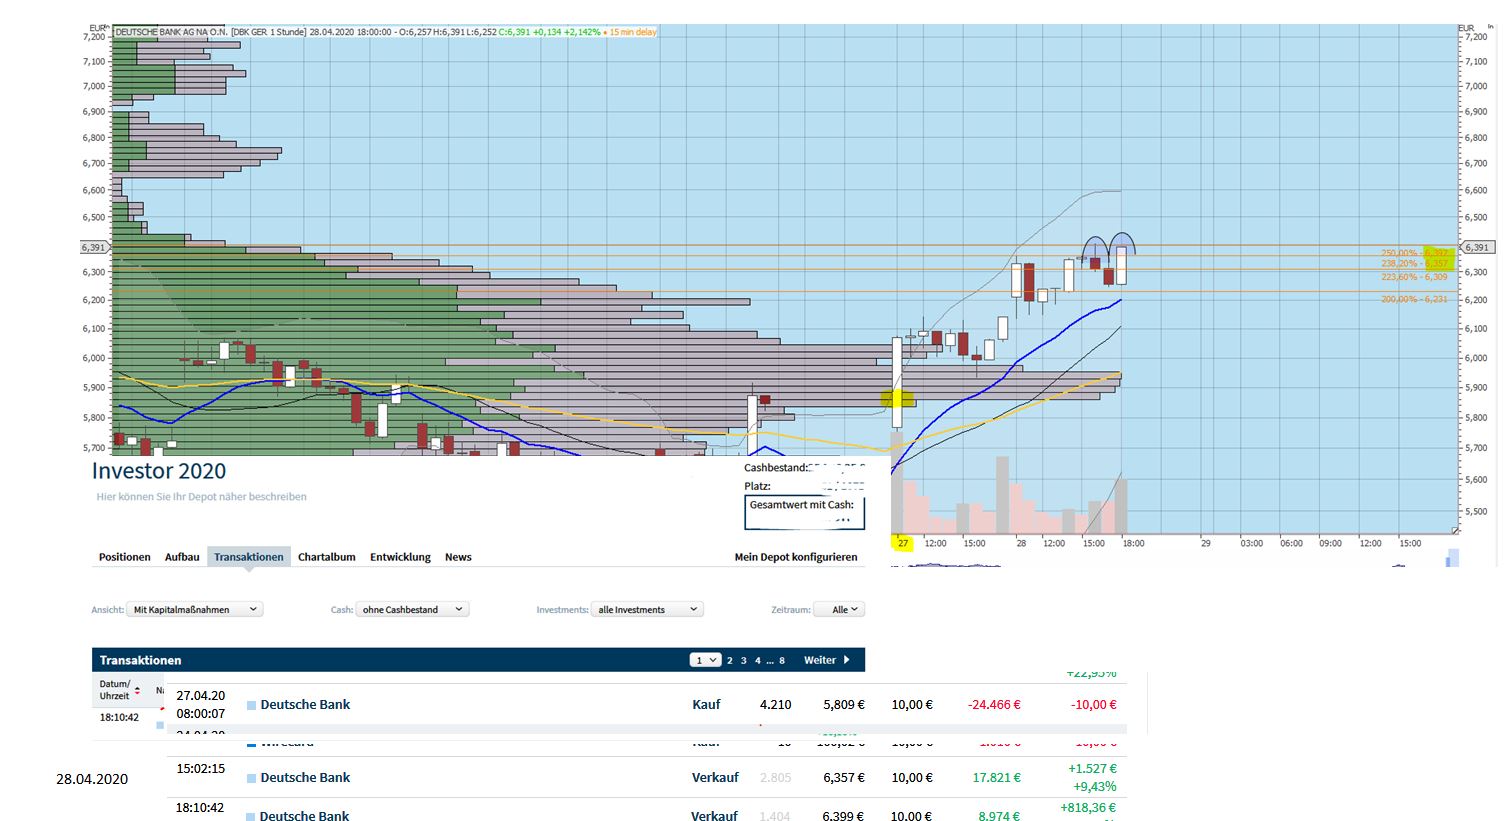
Task: Open Deutsche Bank link in 15:02:15 row
Action: (x=305, y=778)
